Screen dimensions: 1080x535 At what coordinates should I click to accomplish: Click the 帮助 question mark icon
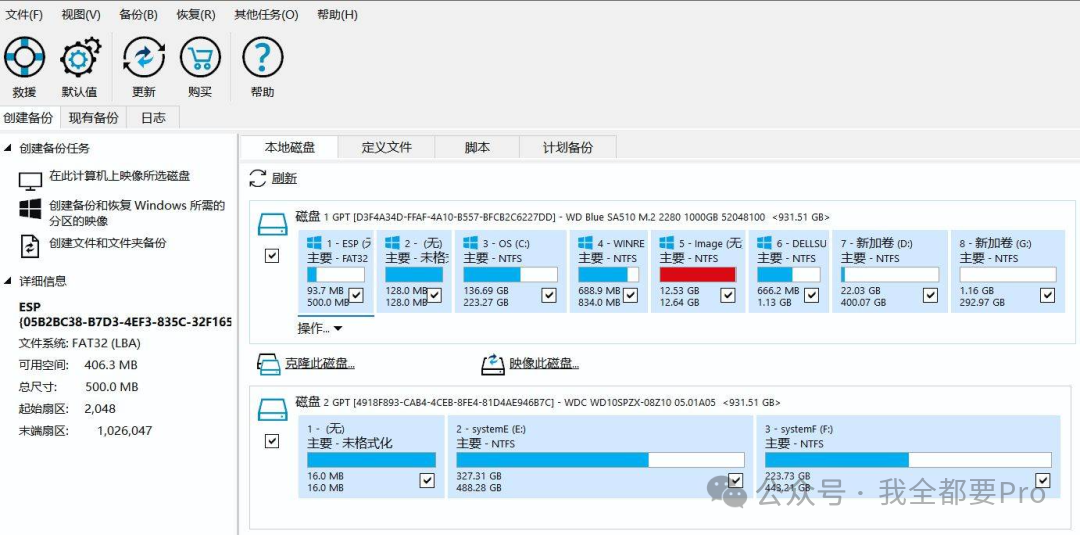pos(262,58)
